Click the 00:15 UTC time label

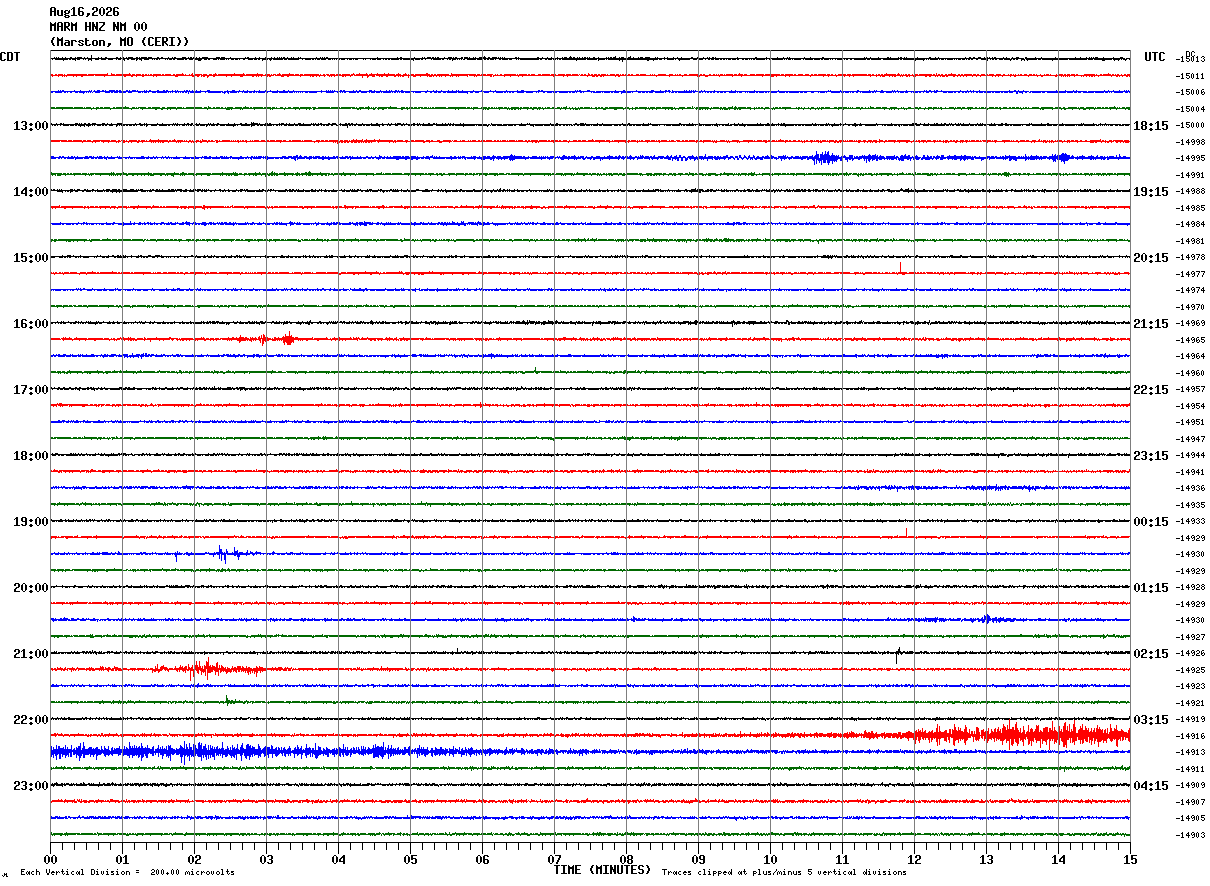(1151, 522)
